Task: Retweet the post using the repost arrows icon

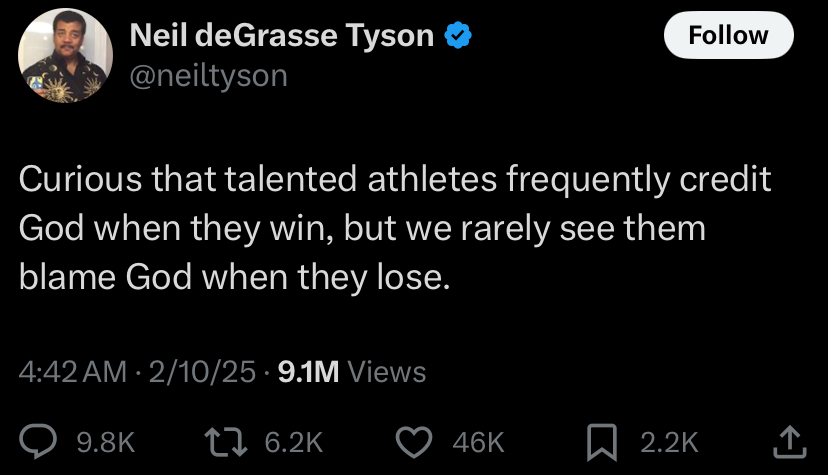Action: point(226,442)
